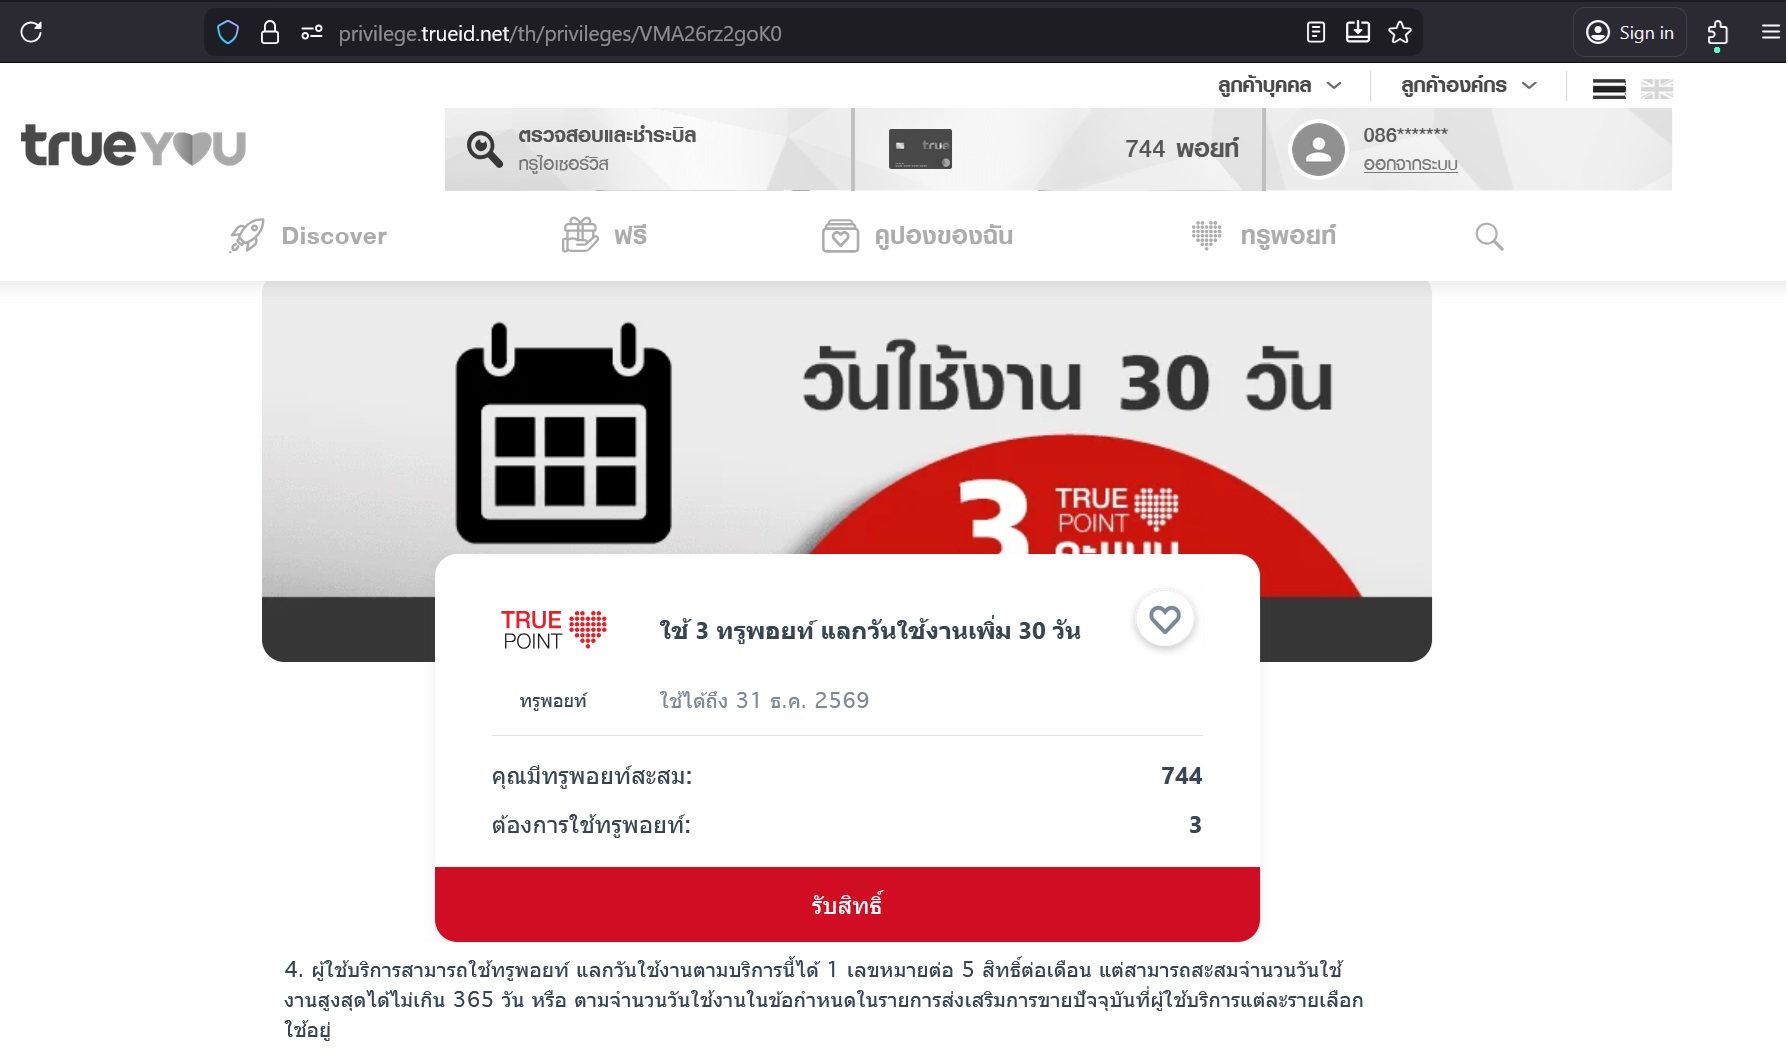Reload the page with the browser refresh icon
The height and width of the screenshot is (1056, 1788).
coord(31,32)
